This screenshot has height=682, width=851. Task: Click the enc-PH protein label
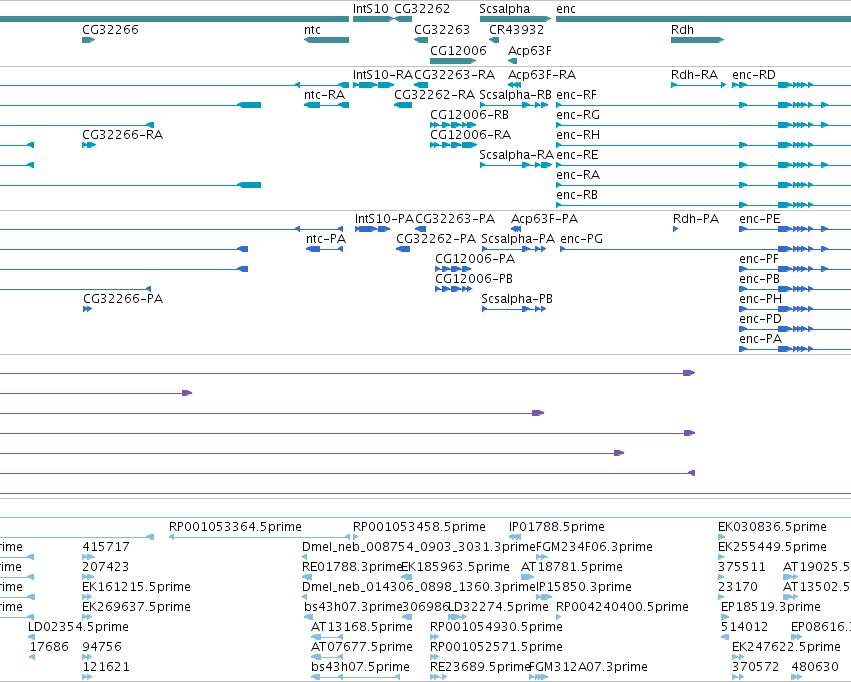[760, 299]
